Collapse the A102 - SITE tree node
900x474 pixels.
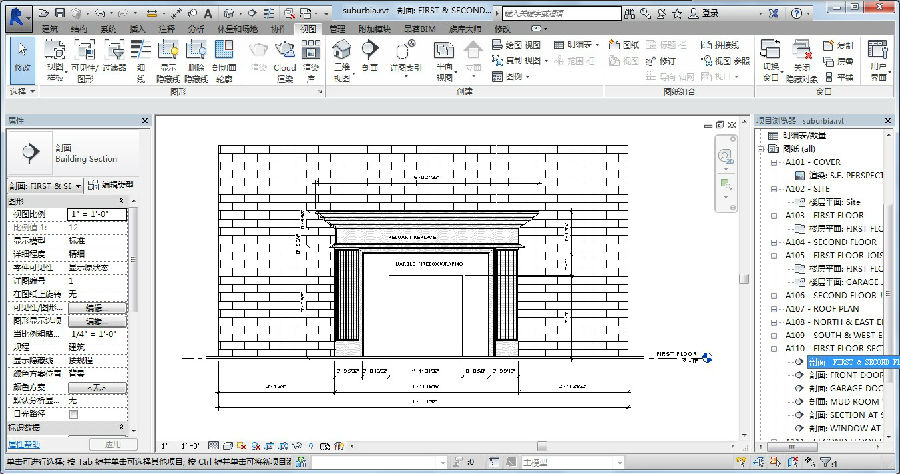coord(773,188)
